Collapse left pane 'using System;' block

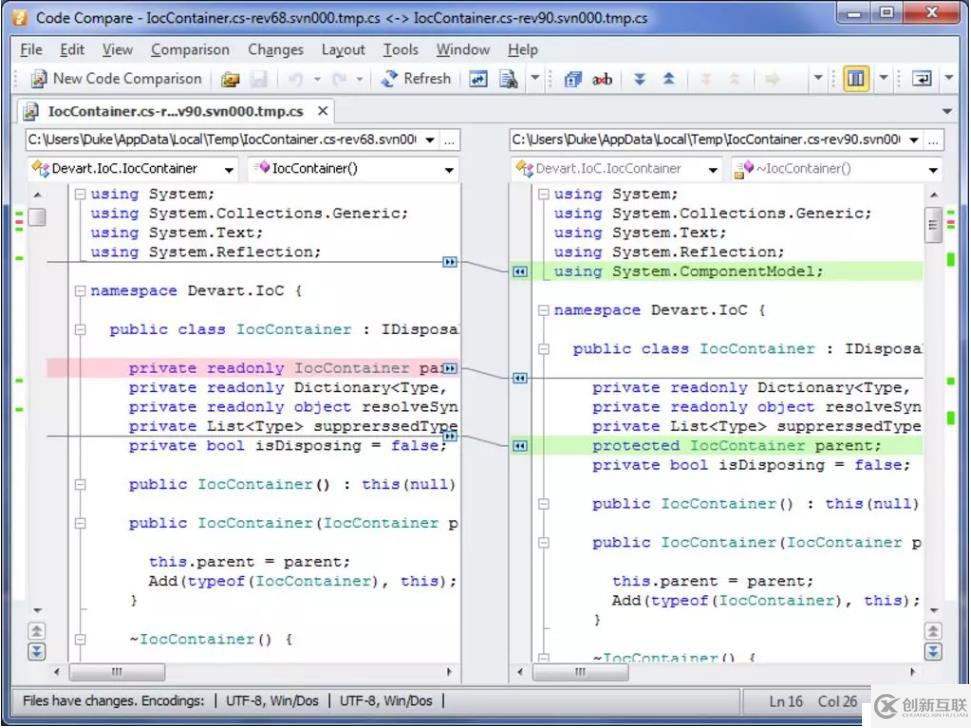coord(80,194)
